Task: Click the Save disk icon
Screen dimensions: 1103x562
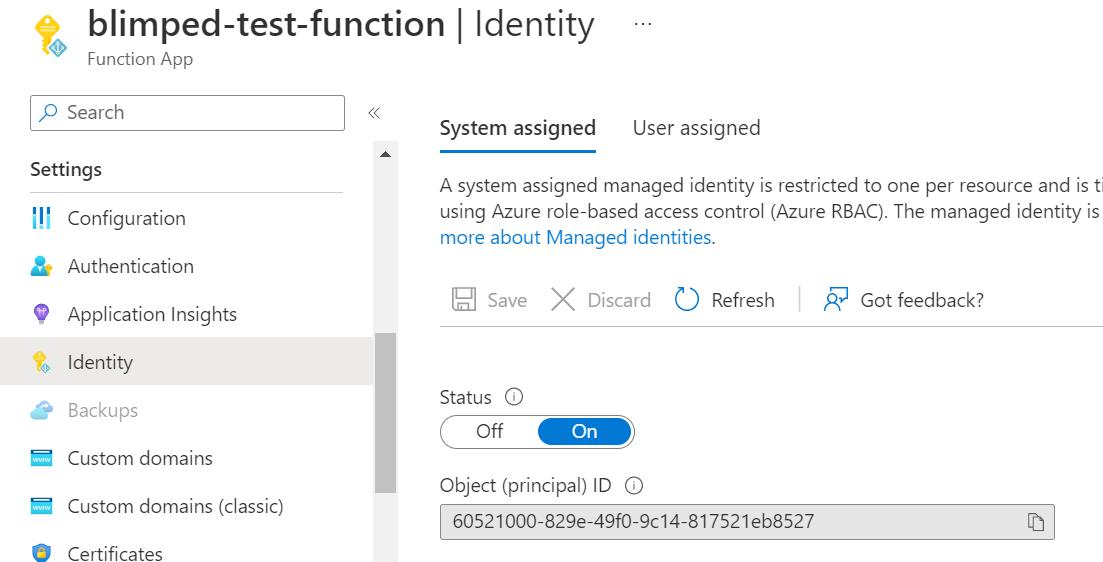Action: tap(464, 300)
